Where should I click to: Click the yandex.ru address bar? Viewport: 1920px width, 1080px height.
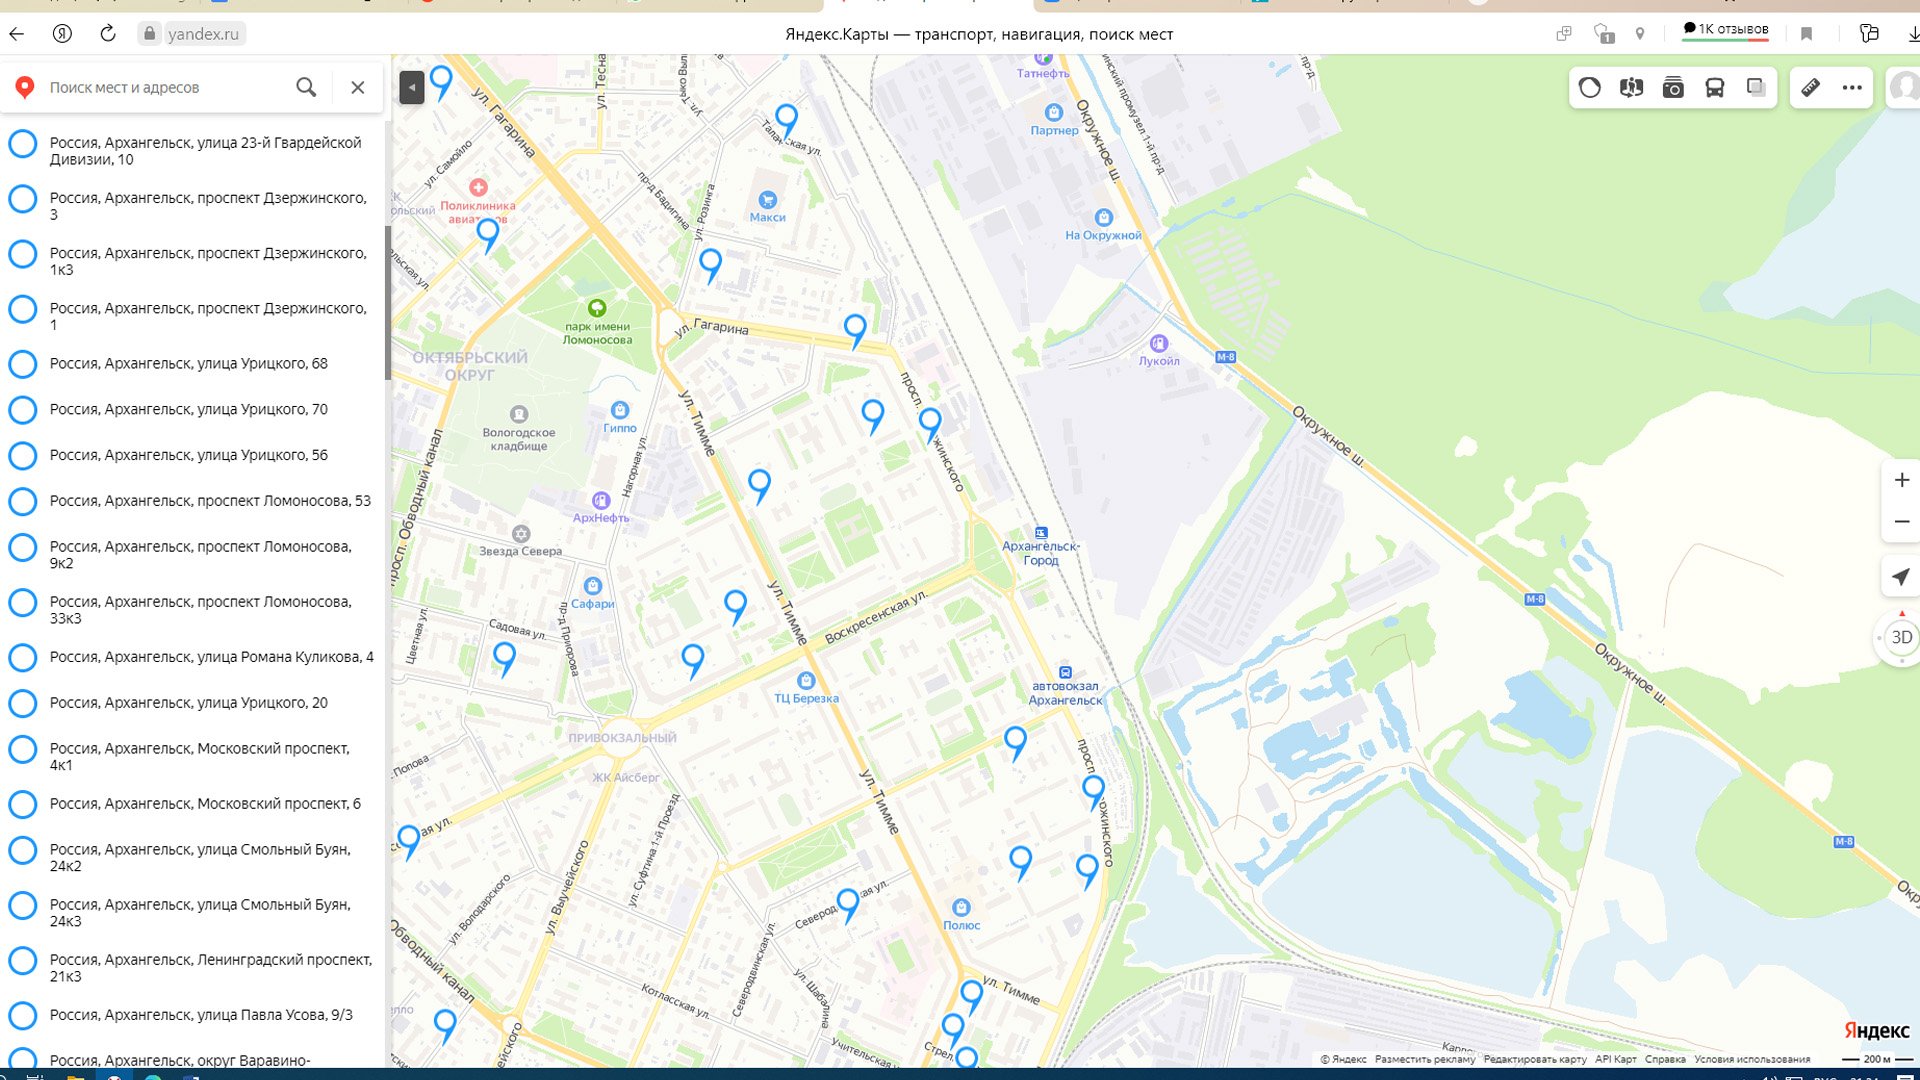[203, 34]
